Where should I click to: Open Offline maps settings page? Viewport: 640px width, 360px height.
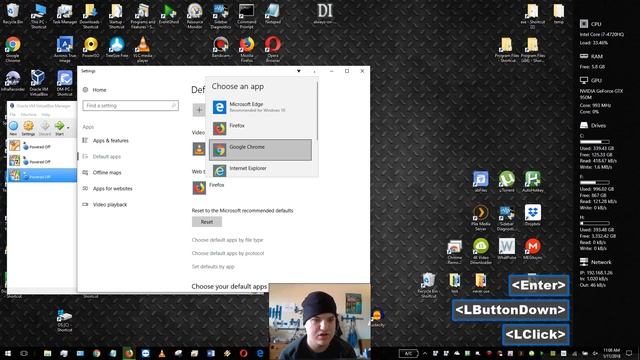[x=107, y=173]
